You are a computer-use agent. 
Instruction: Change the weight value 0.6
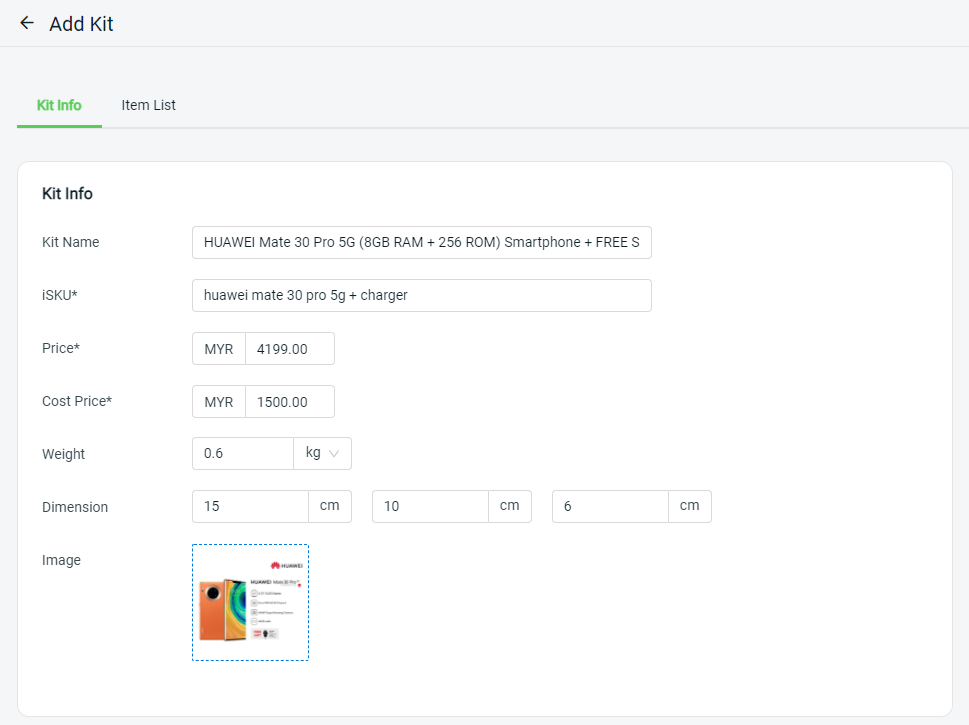pos(243,454)
